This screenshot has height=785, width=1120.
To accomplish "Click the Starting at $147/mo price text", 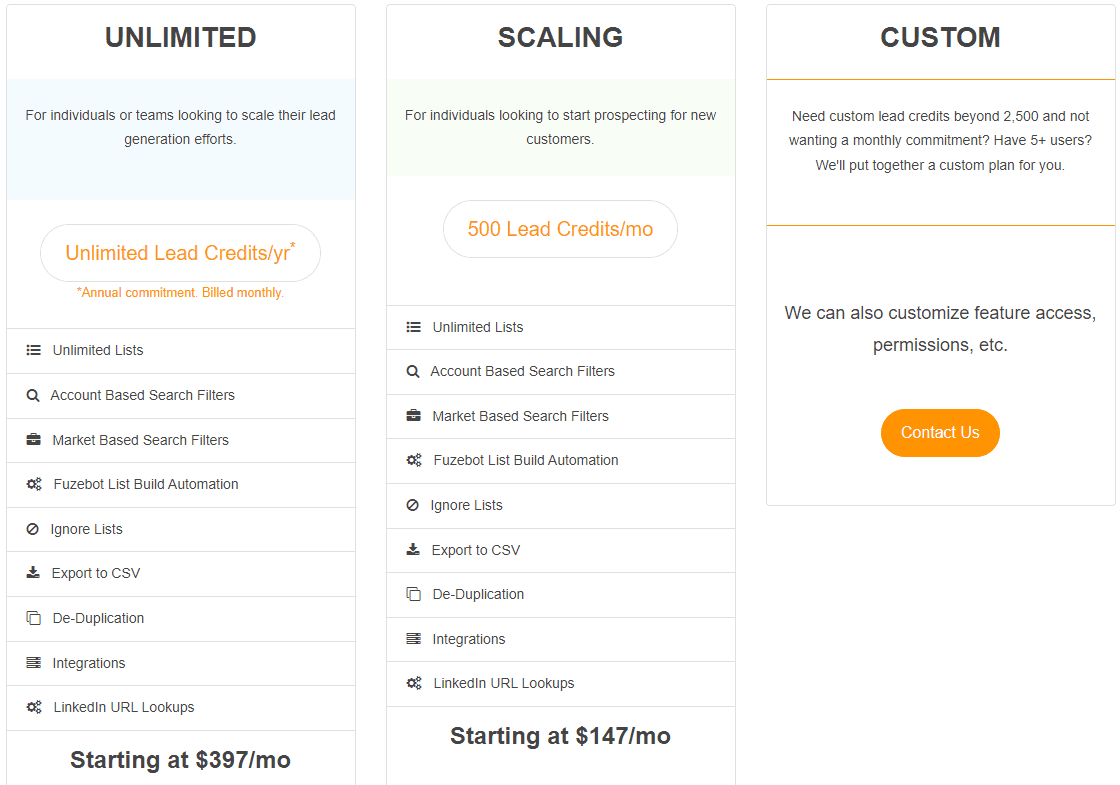I will (560, 736).
